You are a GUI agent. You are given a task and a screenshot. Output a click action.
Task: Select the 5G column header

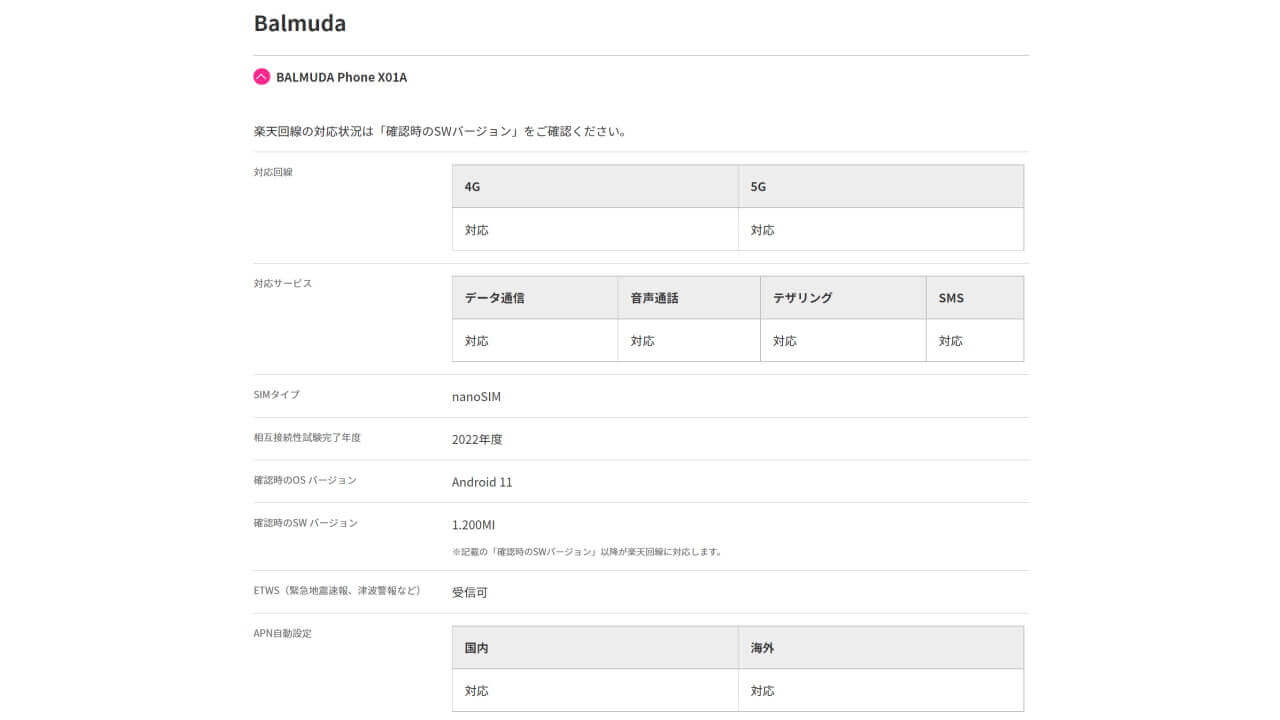click(x=757, y=186)
